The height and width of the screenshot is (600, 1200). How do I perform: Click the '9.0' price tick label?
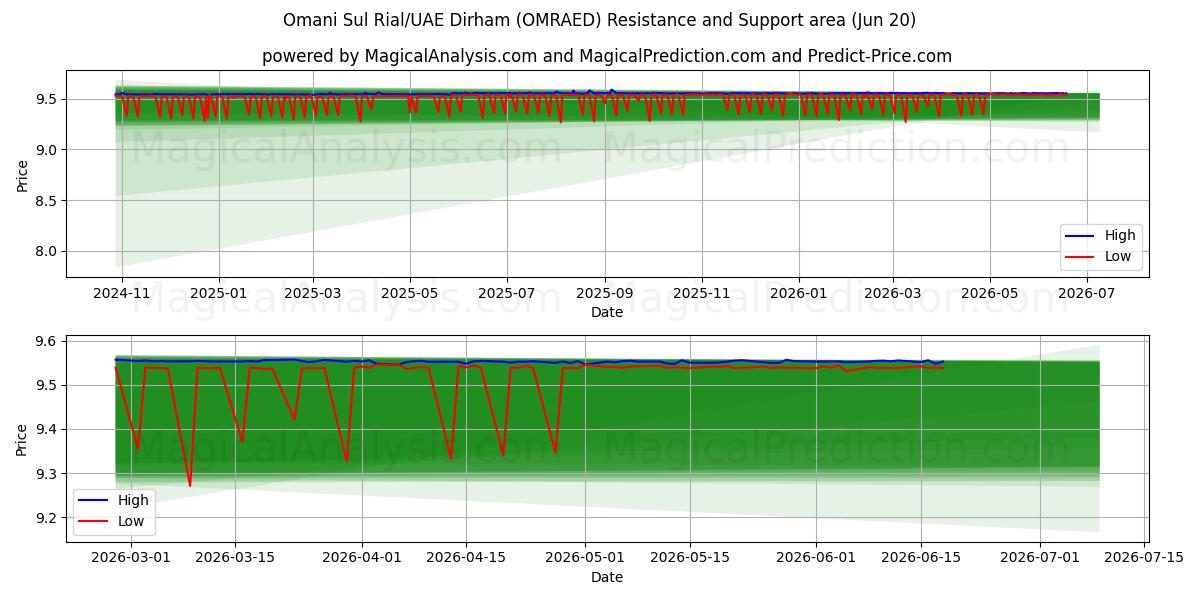(x=49, y=150)
